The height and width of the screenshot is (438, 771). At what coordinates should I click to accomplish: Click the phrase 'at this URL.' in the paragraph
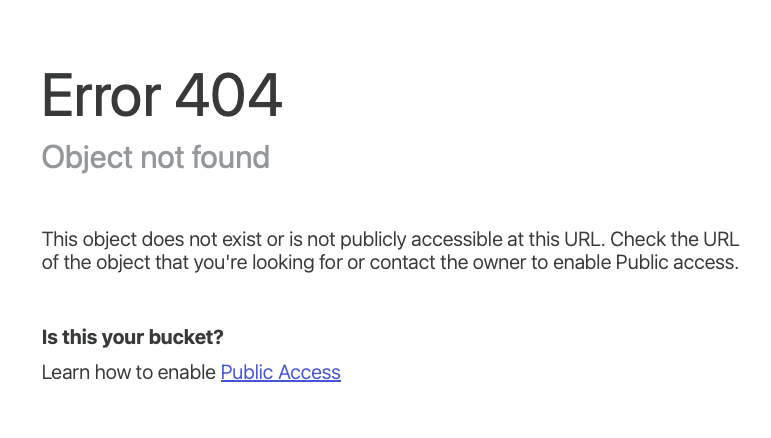[555, 240]
